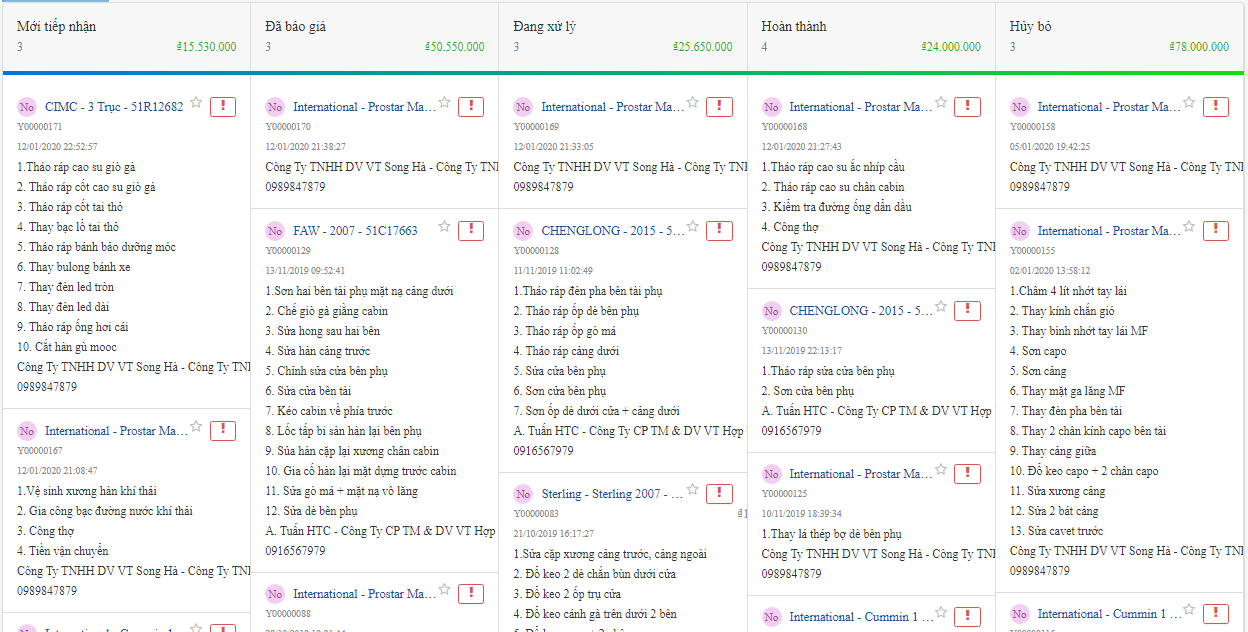Viewport: 1248px width, 632px height.
Task: Click the exclamation icon on card Y00000088
Action: point(471,594)
